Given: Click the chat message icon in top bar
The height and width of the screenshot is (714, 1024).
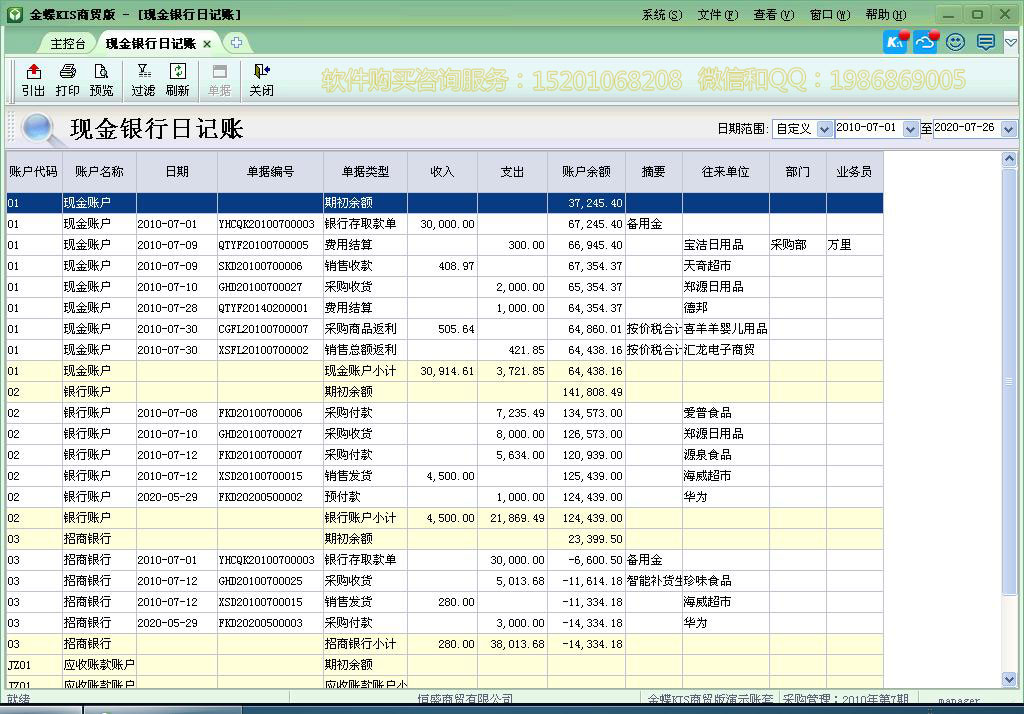Looking at the screenshot, I should tap(985, 42).
